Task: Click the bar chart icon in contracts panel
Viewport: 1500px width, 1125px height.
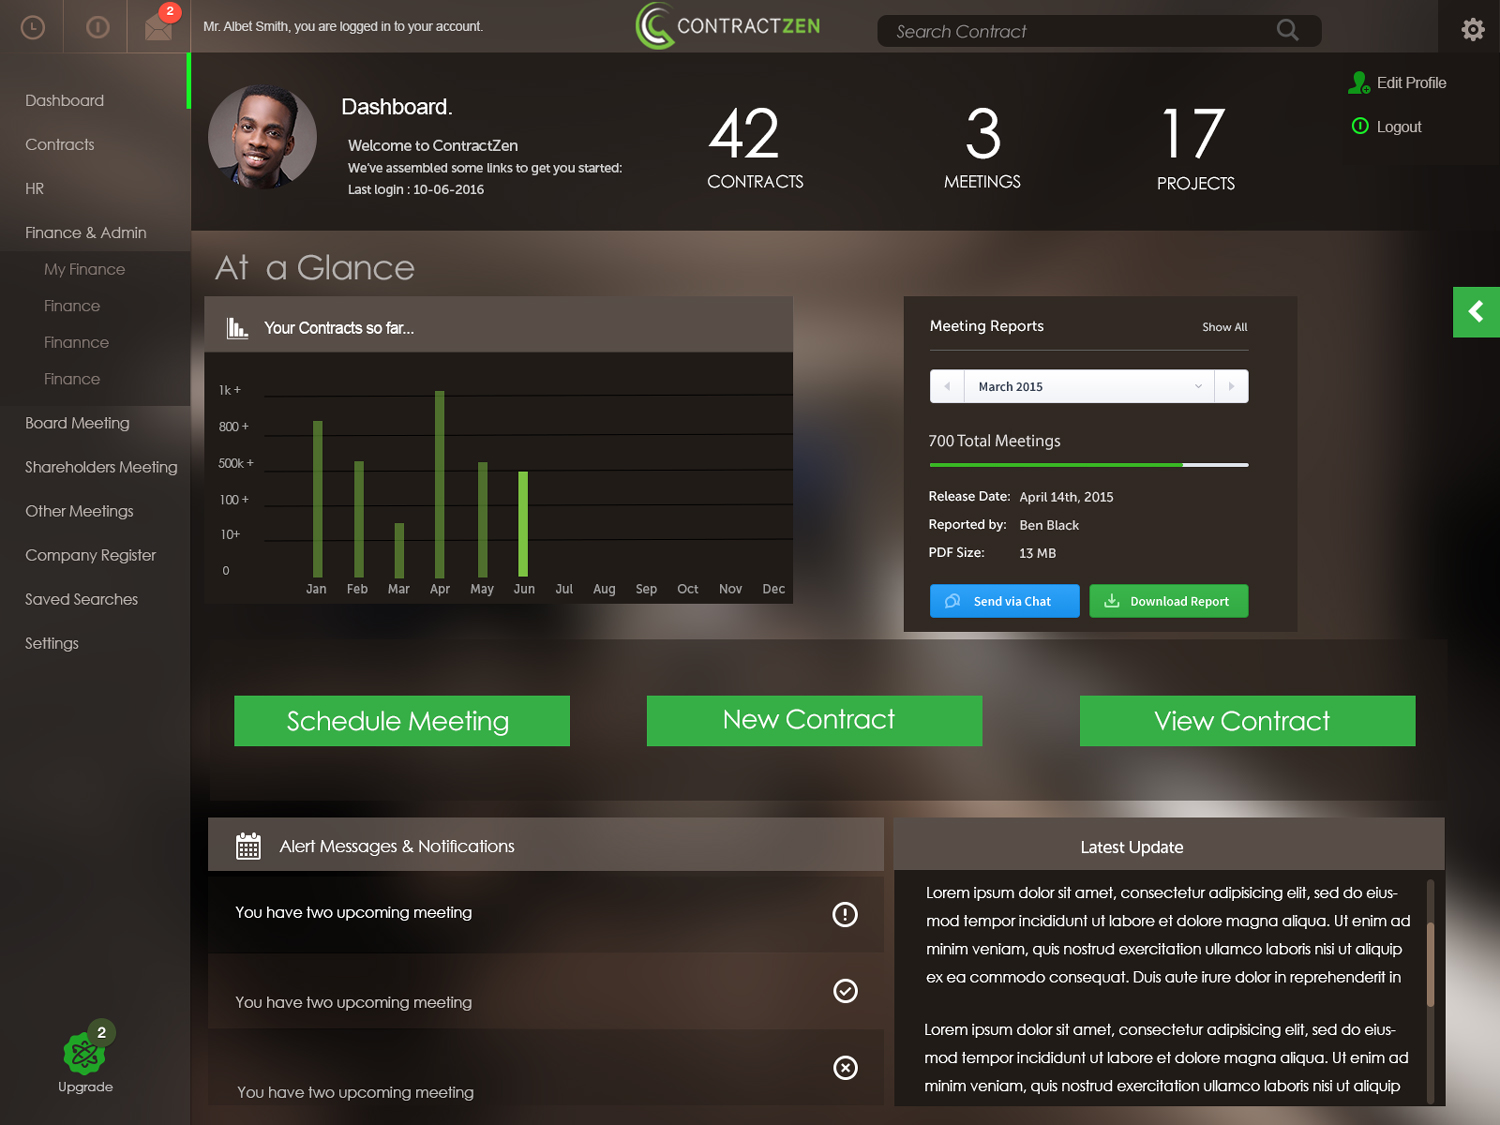Action: point(237,328)
